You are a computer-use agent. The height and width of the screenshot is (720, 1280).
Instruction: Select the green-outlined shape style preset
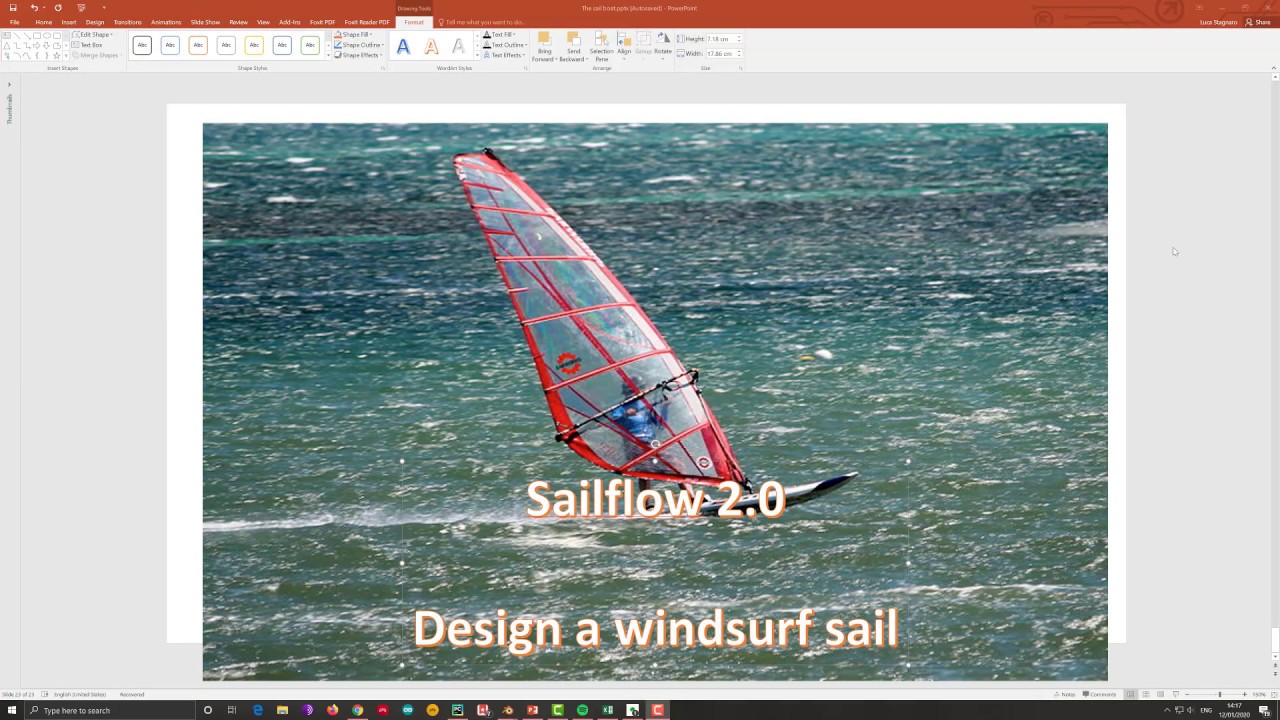pos(310,45)
